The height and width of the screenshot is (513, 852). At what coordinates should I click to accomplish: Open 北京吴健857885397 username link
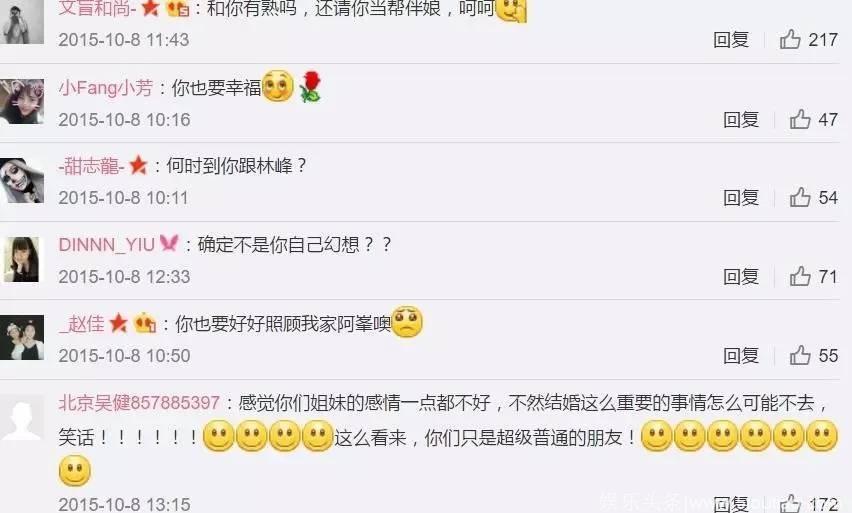pyautogui.click(x=139, y=403)
